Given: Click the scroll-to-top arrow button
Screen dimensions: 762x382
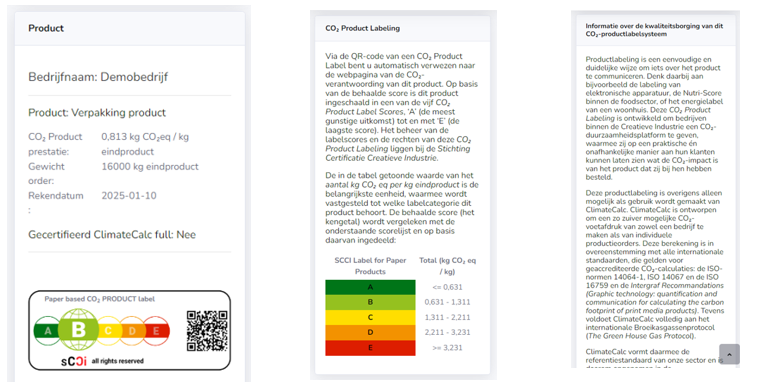Looking at the screenshot, I should tap(729, 354).
